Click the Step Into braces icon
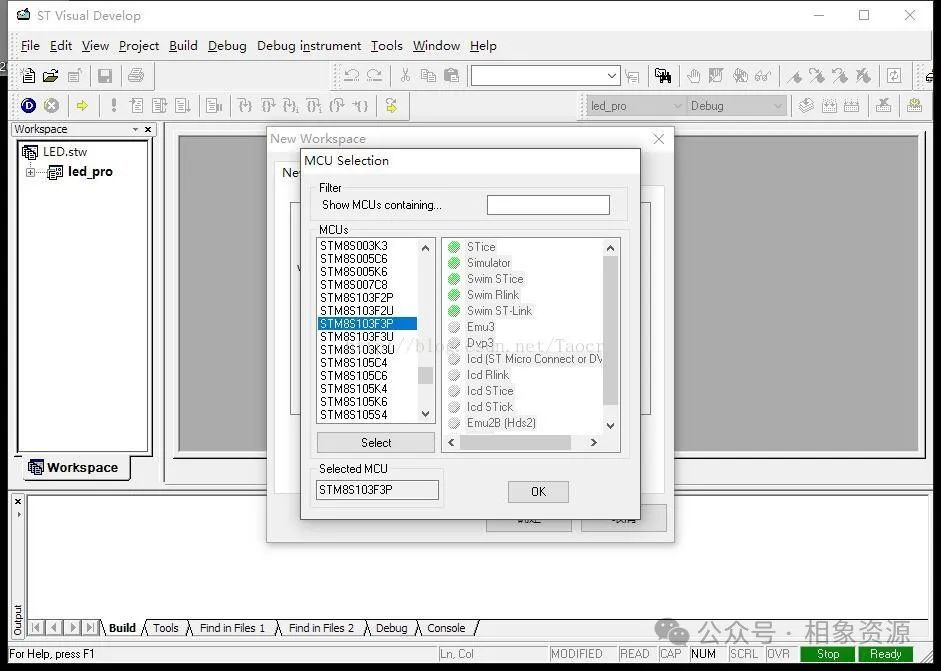 tap(245, 106)
